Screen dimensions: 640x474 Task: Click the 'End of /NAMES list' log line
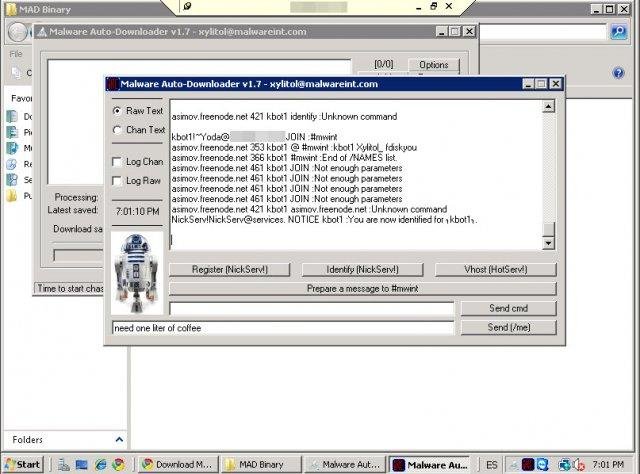pos(284,158)
